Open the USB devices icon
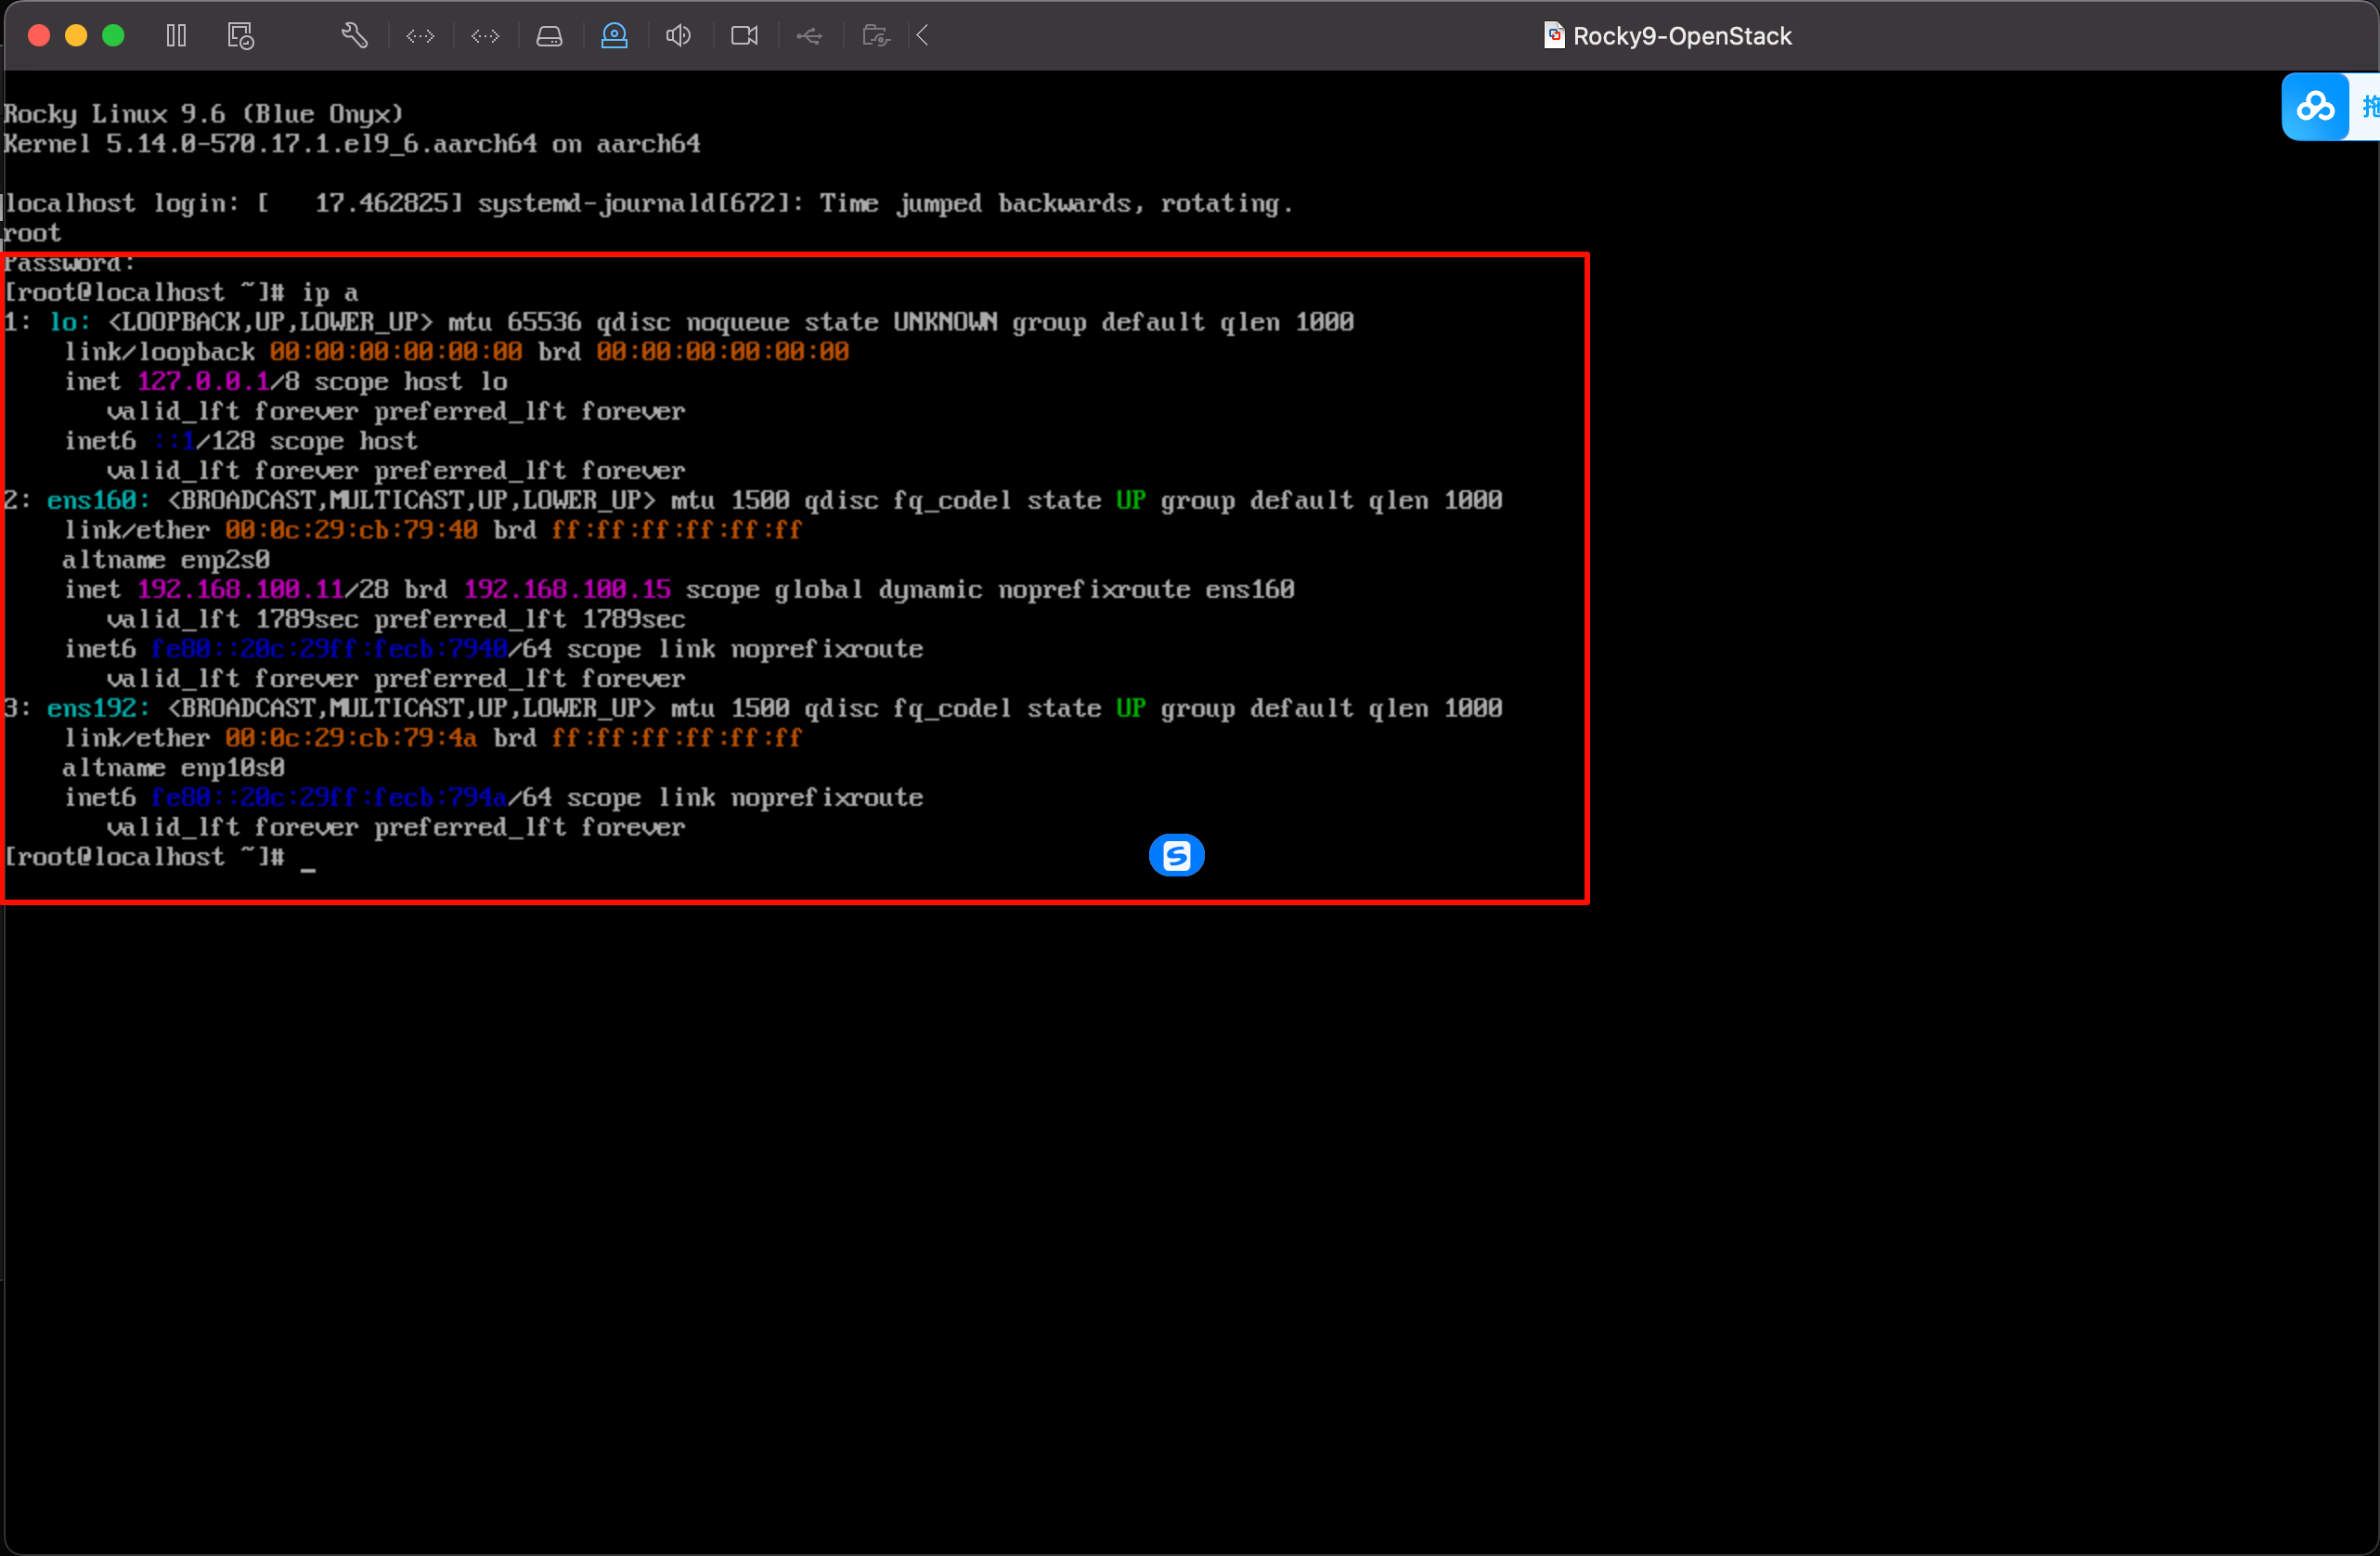This screenshot has width=2380, height=1556. coord(809,36)
